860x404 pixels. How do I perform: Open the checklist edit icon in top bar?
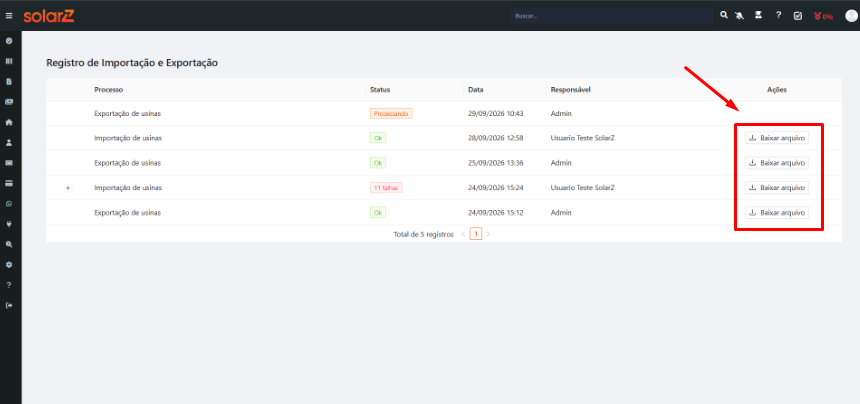coord(798,16)
